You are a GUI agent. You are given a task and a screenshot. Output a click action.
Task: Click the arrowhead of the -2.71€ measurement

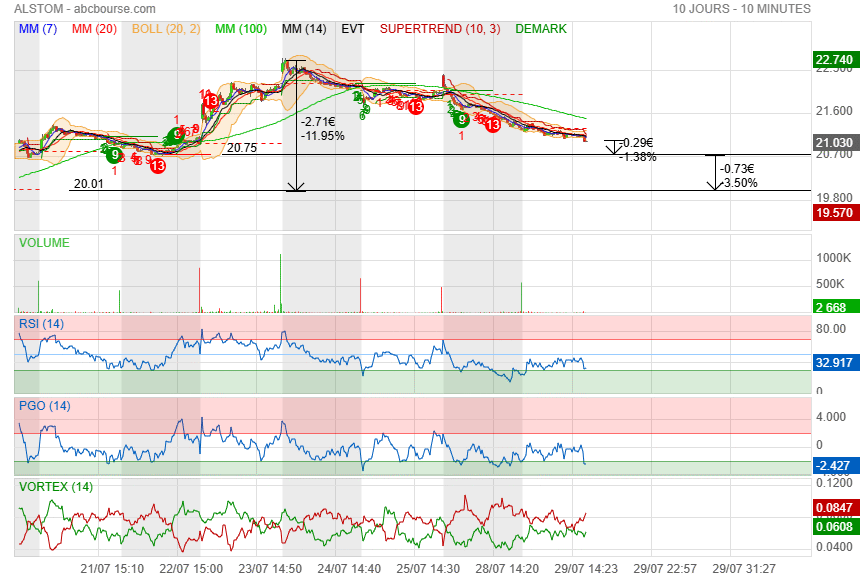295,186
